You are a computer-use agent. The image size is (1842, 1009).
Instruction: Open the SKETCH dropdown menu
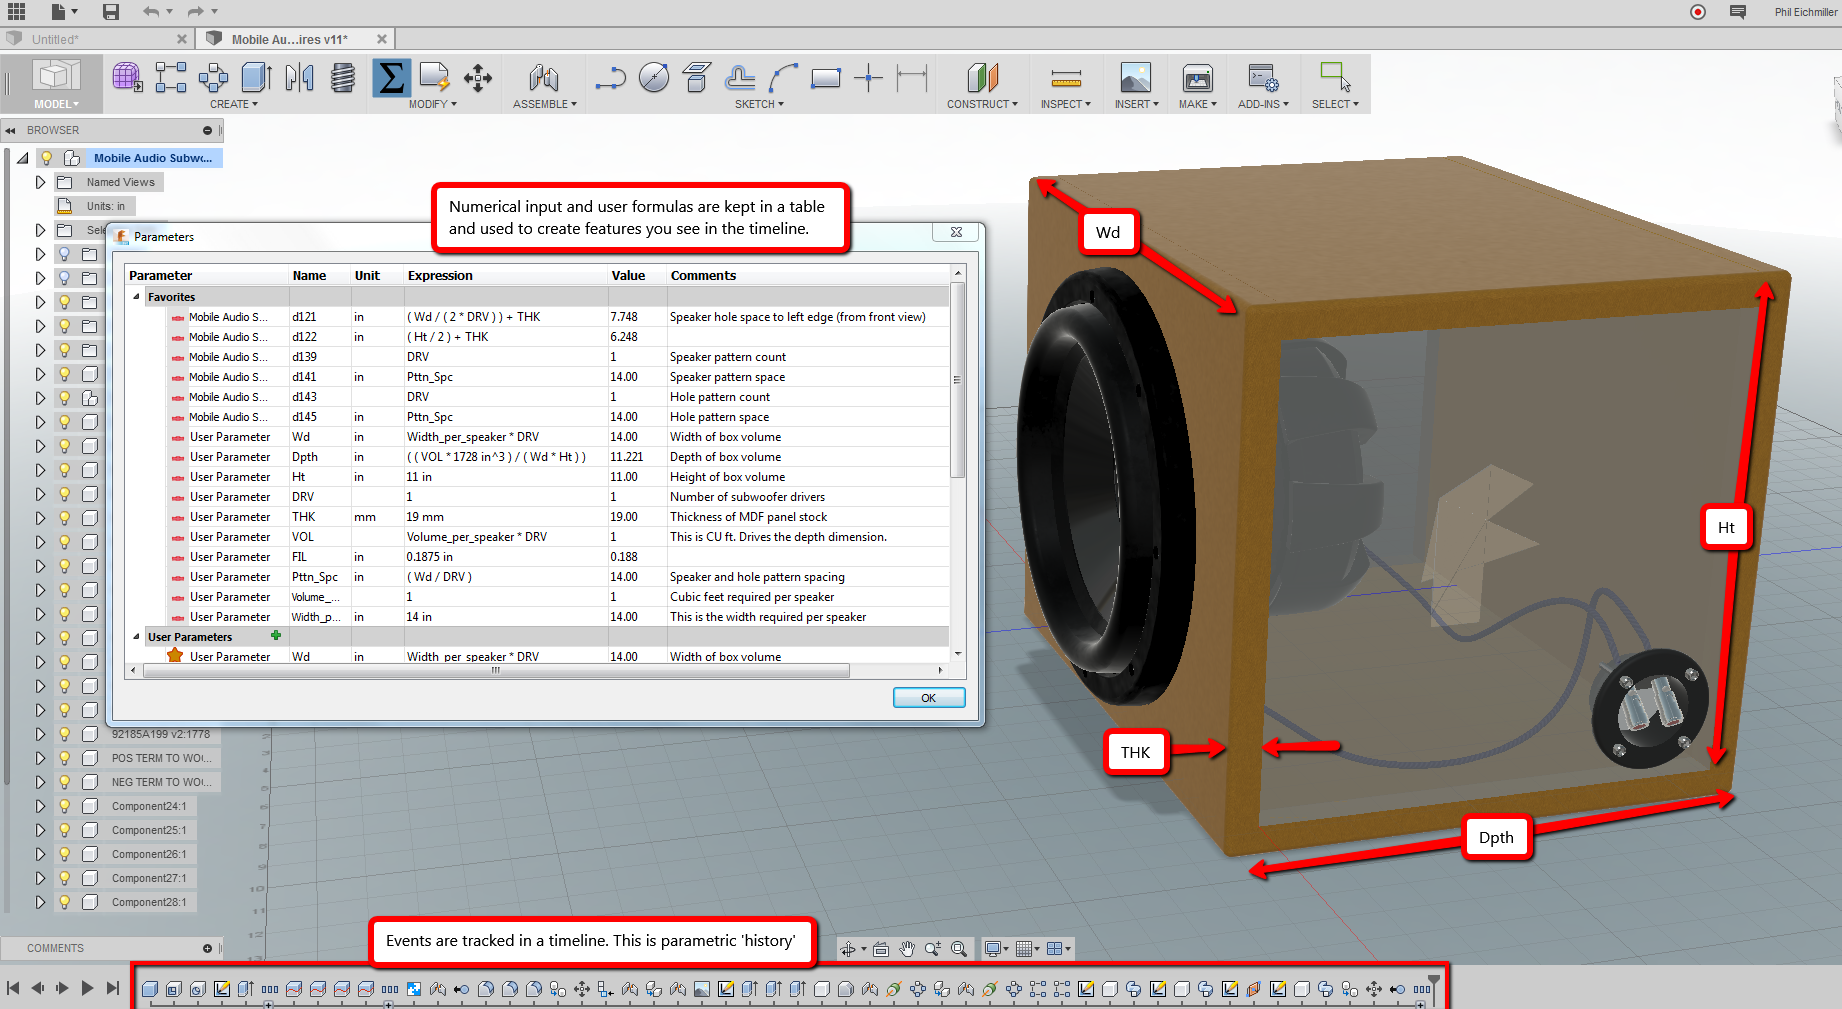pyautogui.click(x=760, y=104)
